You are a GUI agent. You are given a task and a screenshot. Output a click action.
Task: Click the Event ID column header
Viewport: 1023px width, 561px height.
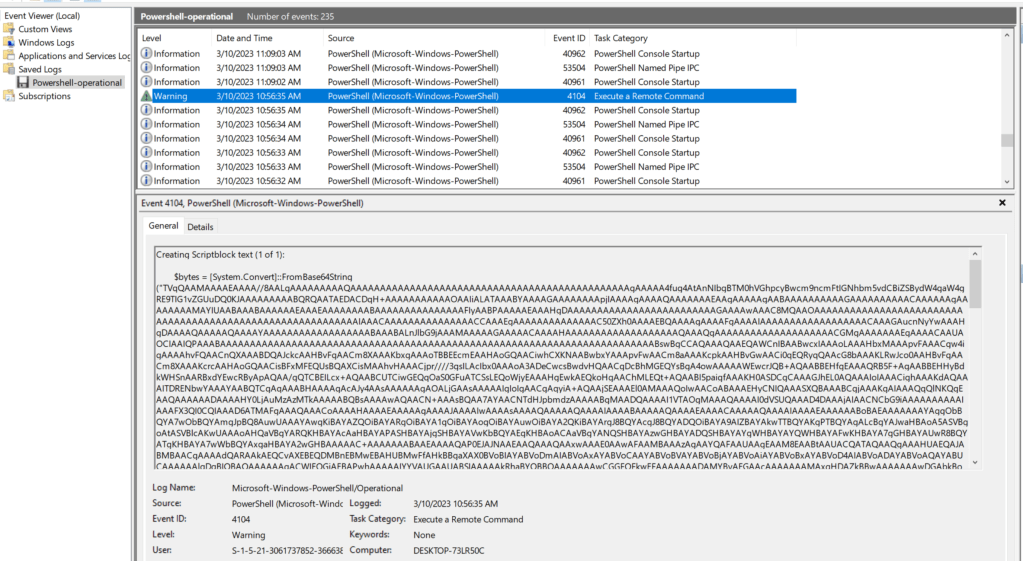click(568, 38)
